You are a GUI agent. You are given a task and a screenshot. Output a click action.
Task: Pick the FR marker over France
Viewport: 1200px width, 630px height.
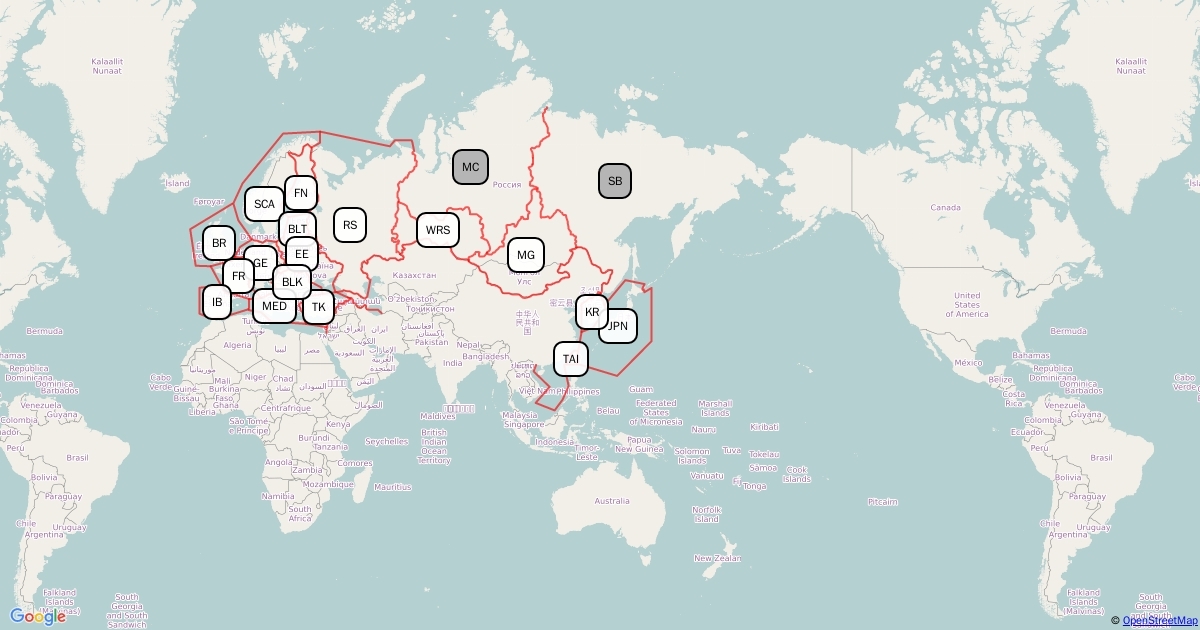[x=238, y=276]
